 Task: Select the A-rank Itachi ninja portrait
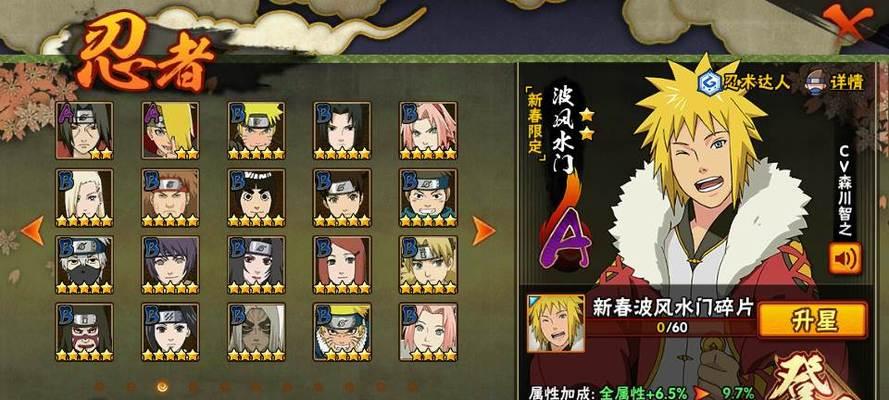84,130
